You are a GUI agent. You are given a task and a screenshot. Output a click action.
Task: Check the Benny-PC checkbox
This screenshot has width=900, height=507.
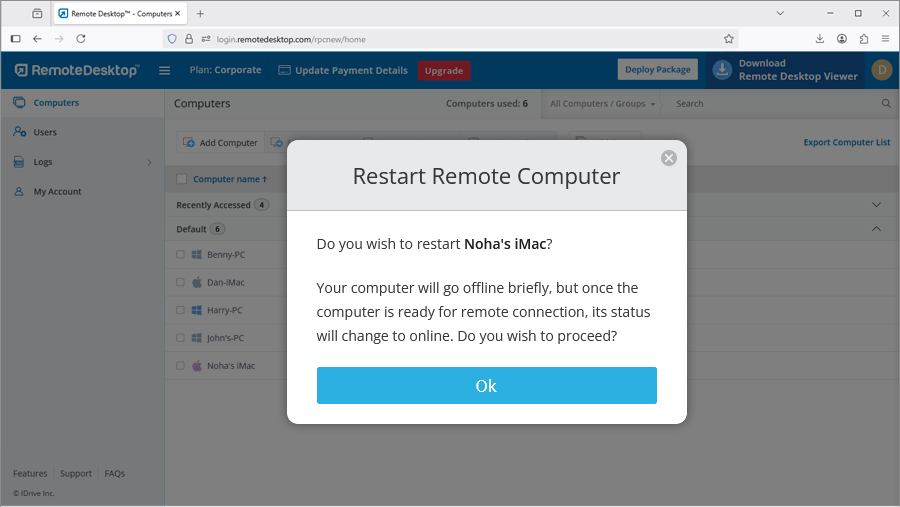click(181, 255)
